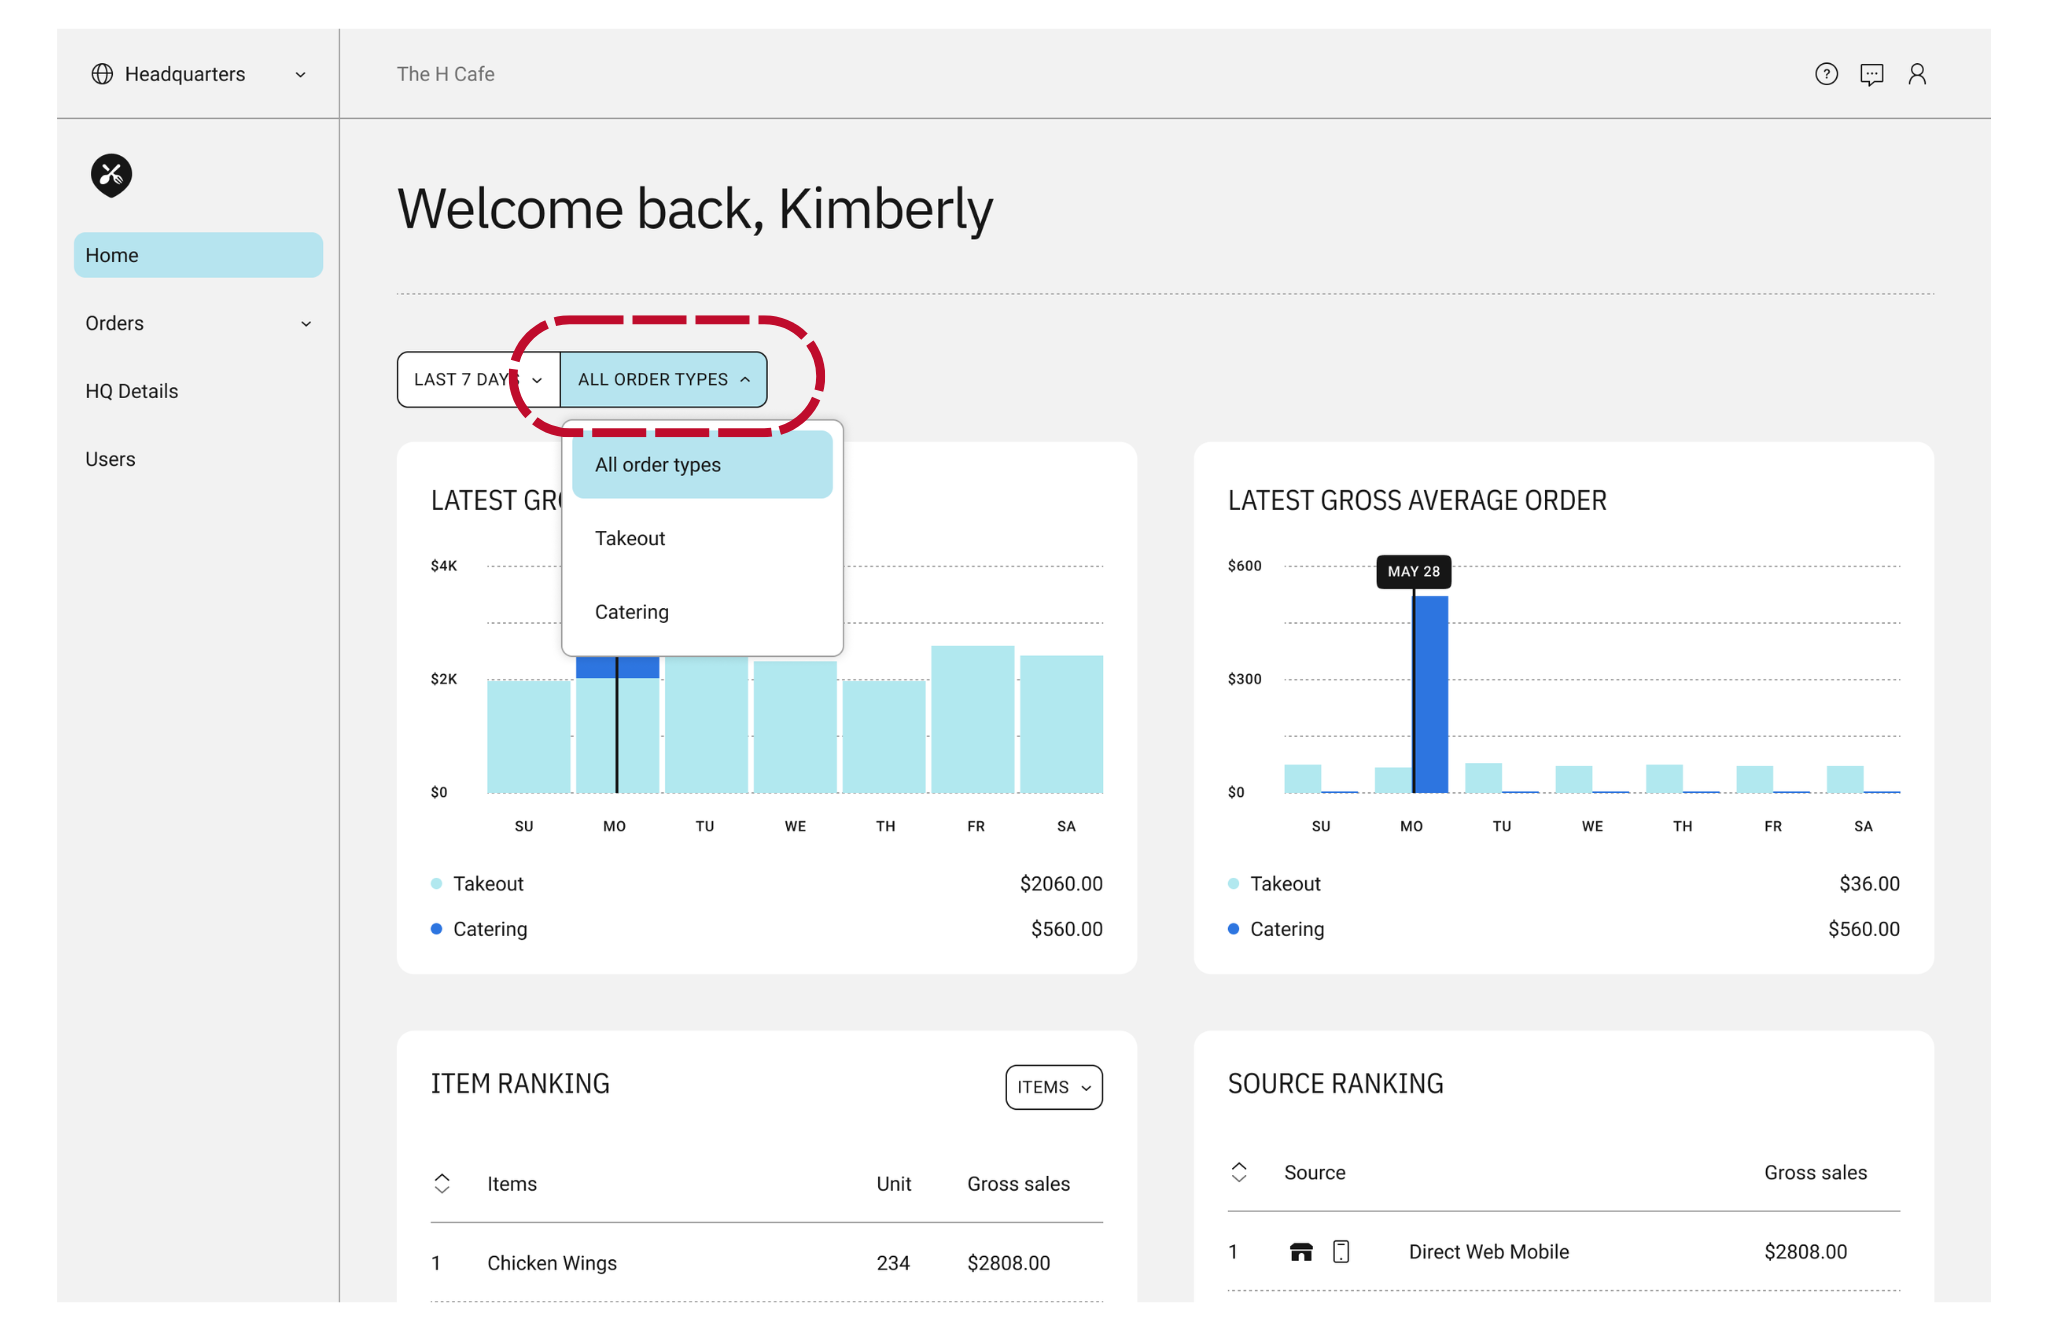
Task: Open the Items dropdown in Item Ranking
Action: pos(1054,1087)
